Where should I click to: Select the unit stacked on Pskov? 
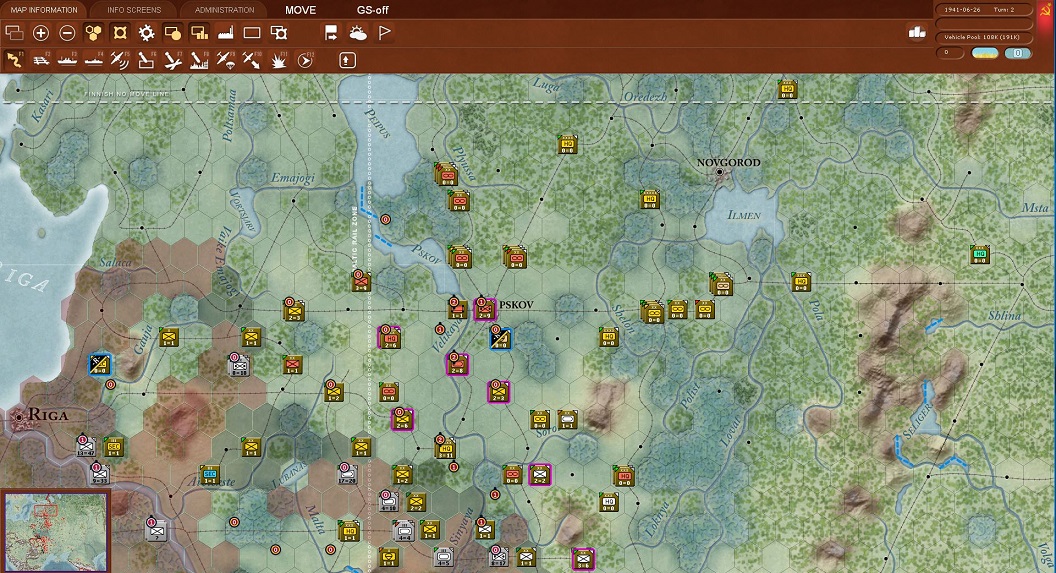pos(484,309)
